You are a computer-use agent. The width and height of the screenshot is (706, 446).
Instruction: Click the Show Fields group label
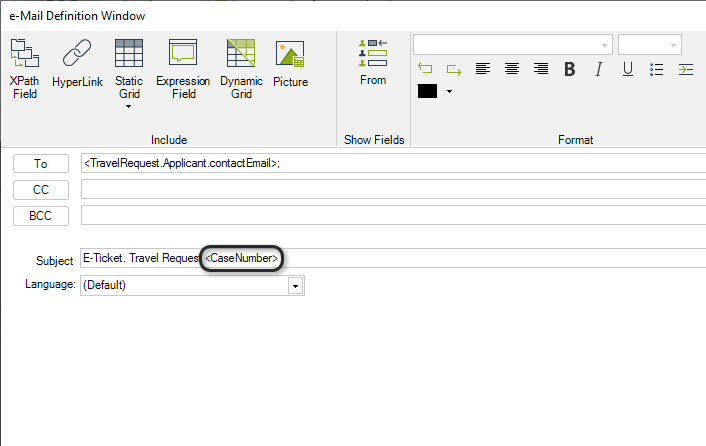click(x=374, y=140)
